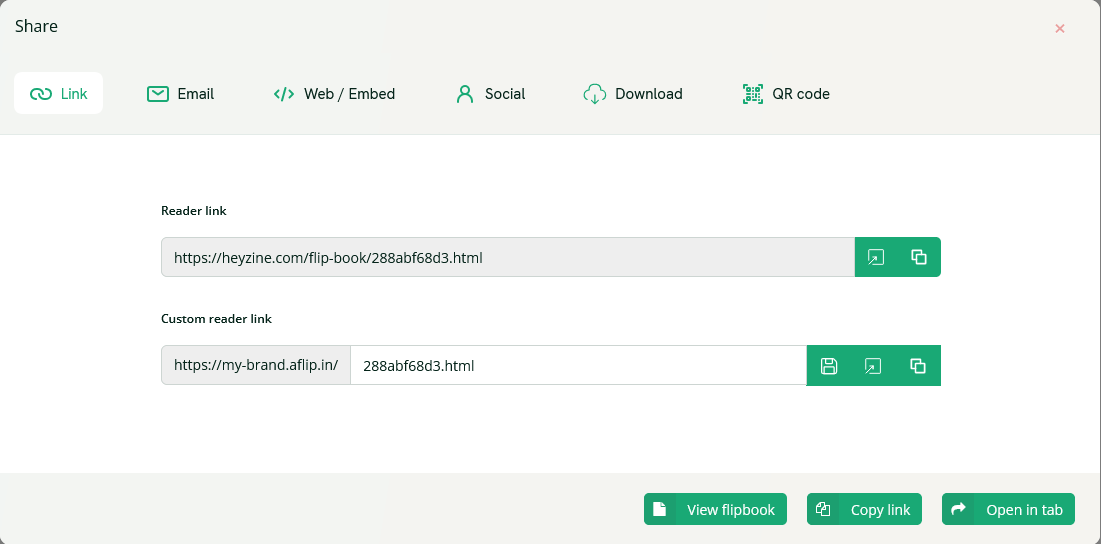Click the Reader link URL field
Viewport: 1101px width, 544px height.
(x=508, y=257)
